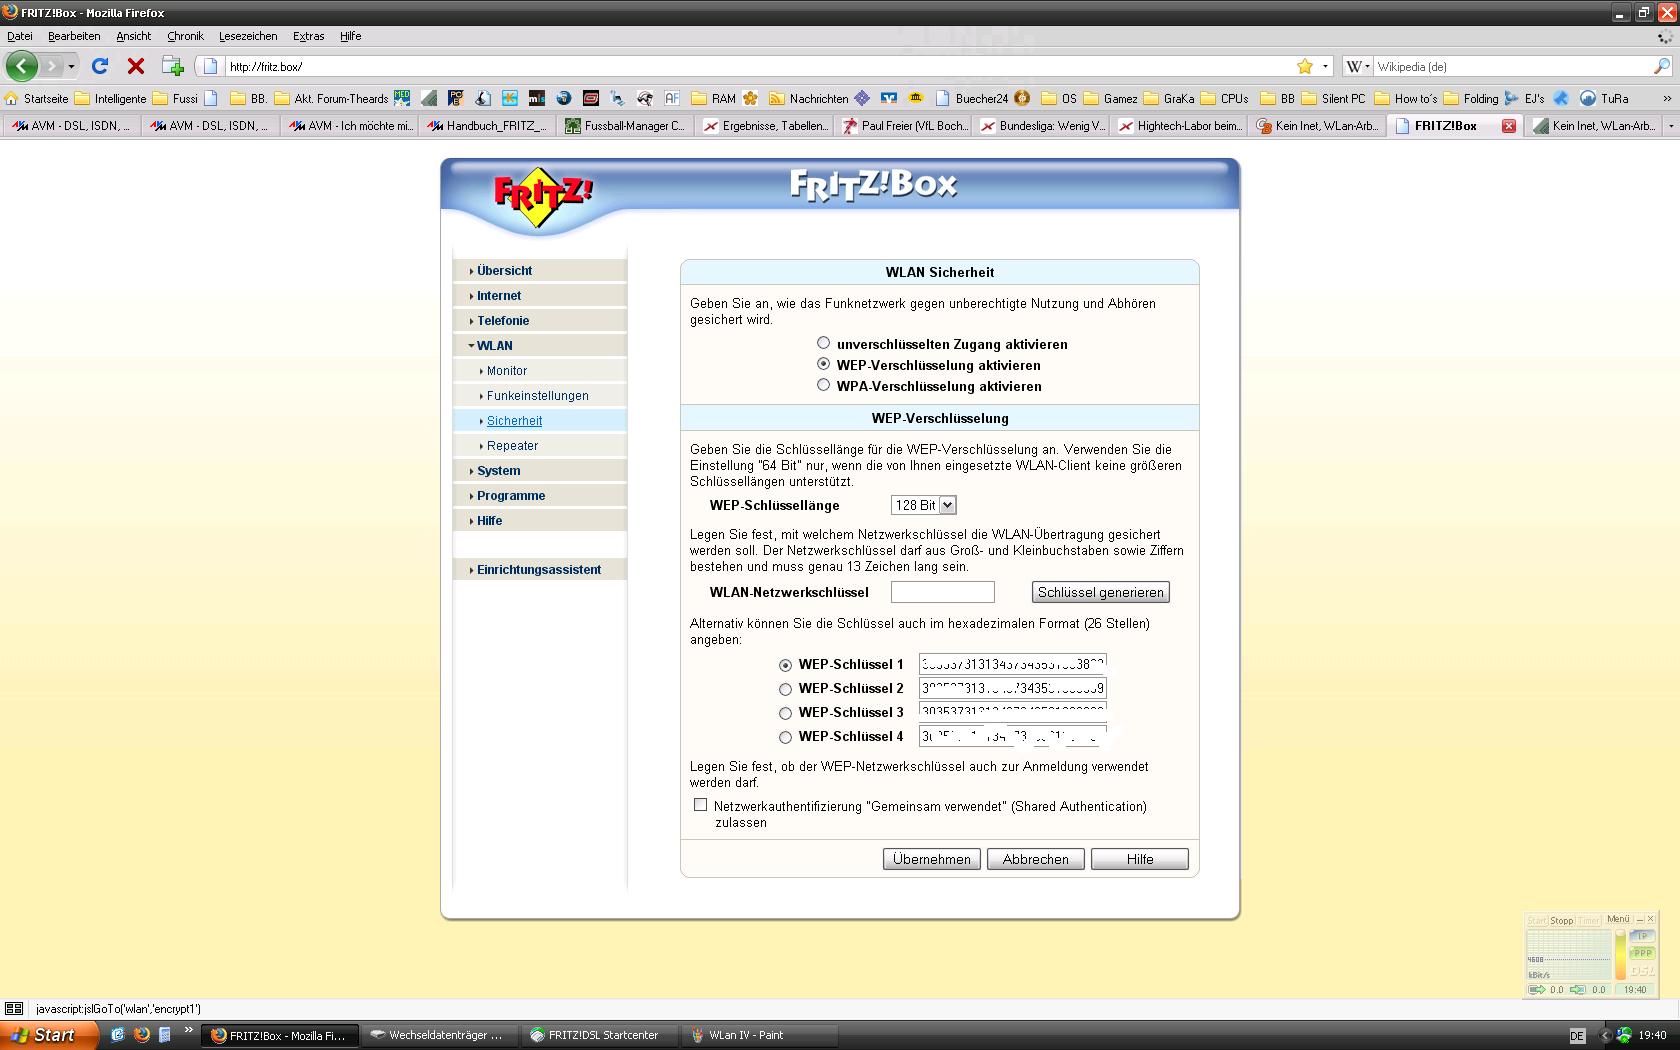The image size is (1680, 1050).
Task: Go back with the green back arrow
Action: pyautogui.click(x=22, y=66)
